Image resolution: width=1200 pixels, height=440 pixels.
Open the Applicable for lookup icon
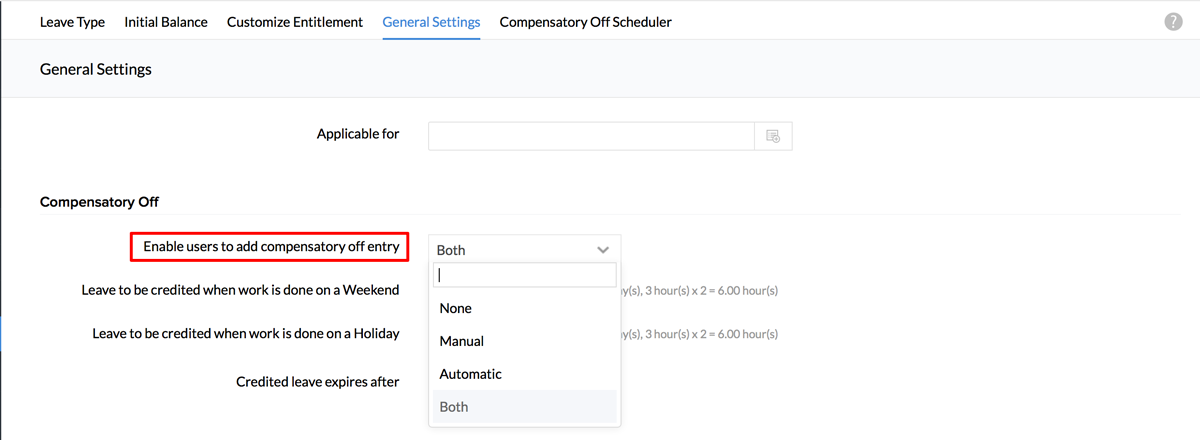coord(773,136)
